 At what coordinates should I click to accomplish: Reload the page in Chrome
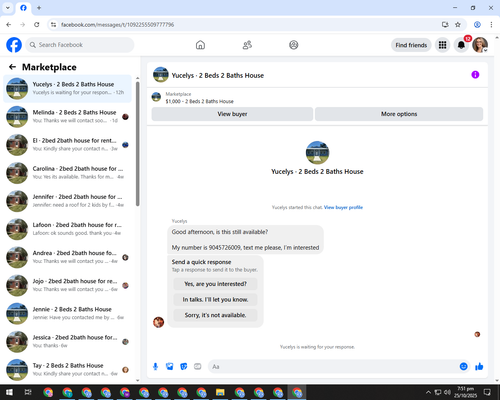coord(37,25)
